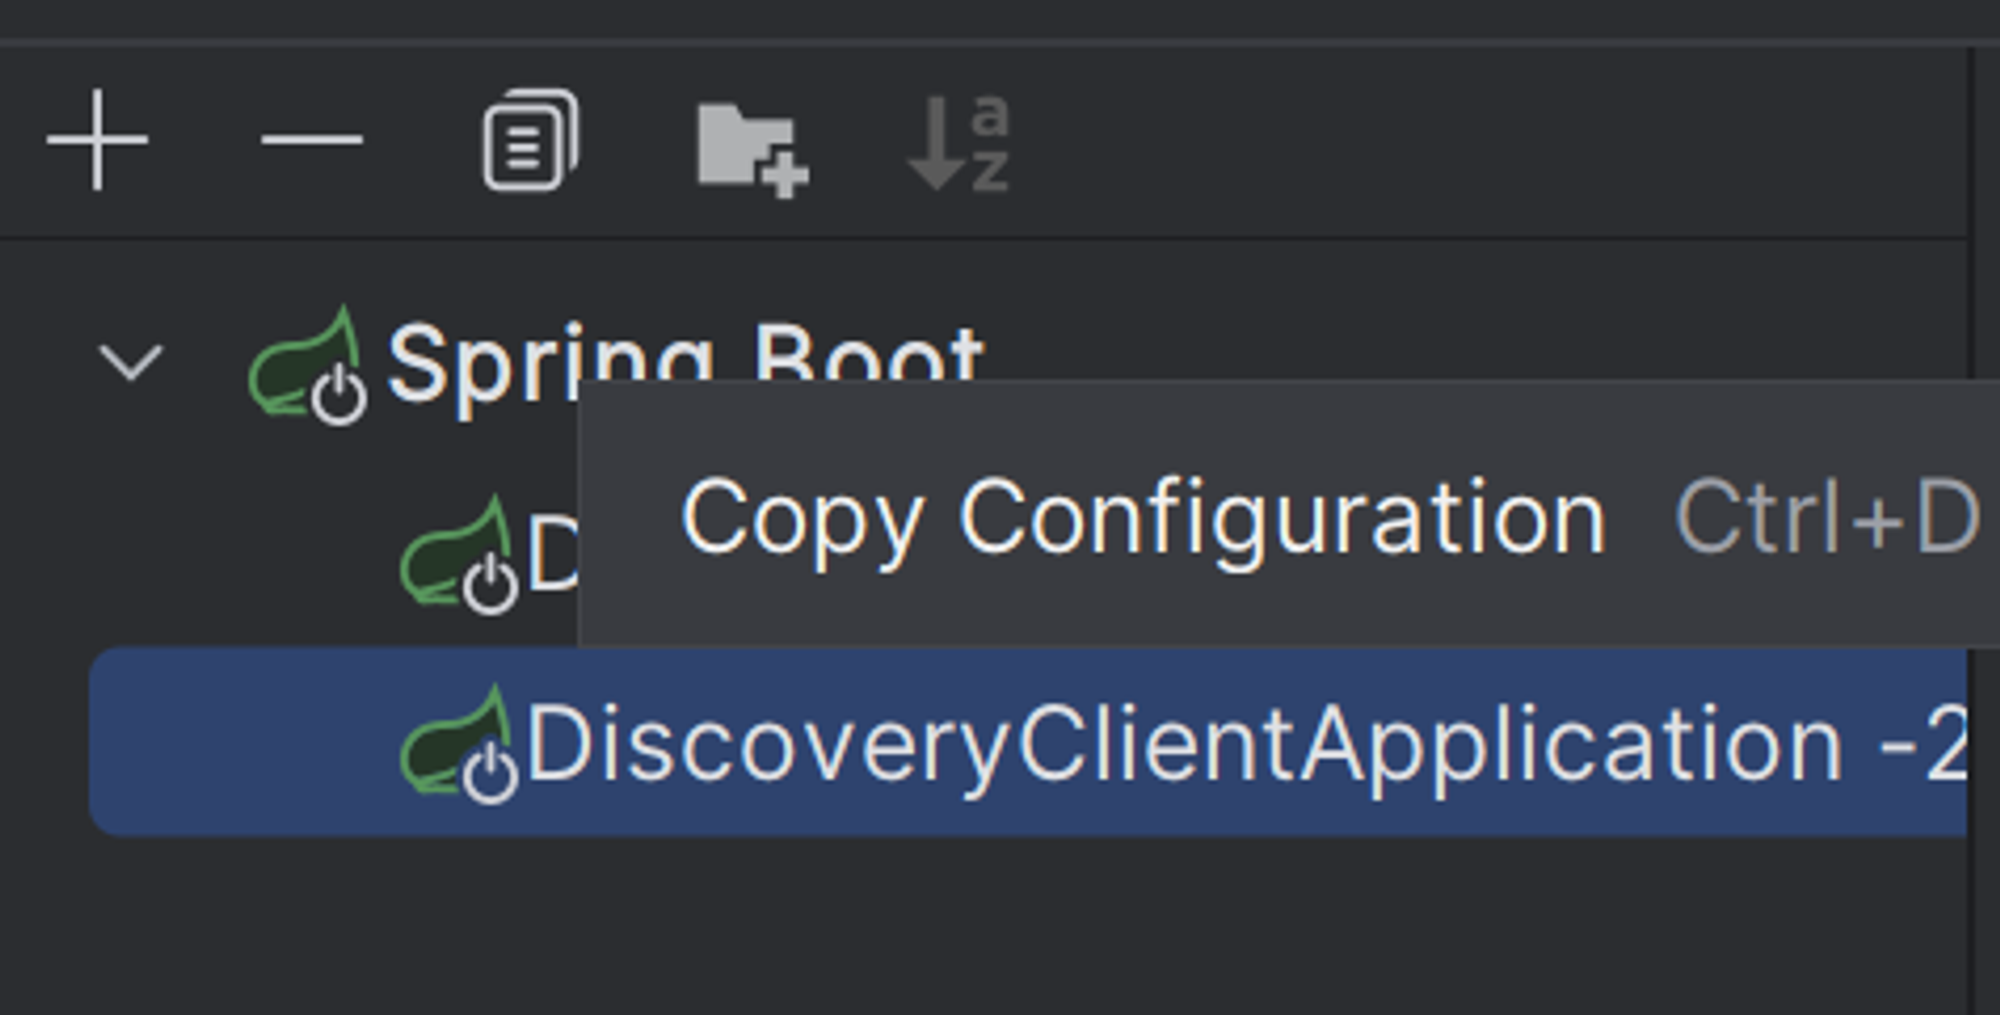Click the icon of DiscoveryClientApplication -2
This screenshot has width=2000, height=1015.
coord(460,745)
